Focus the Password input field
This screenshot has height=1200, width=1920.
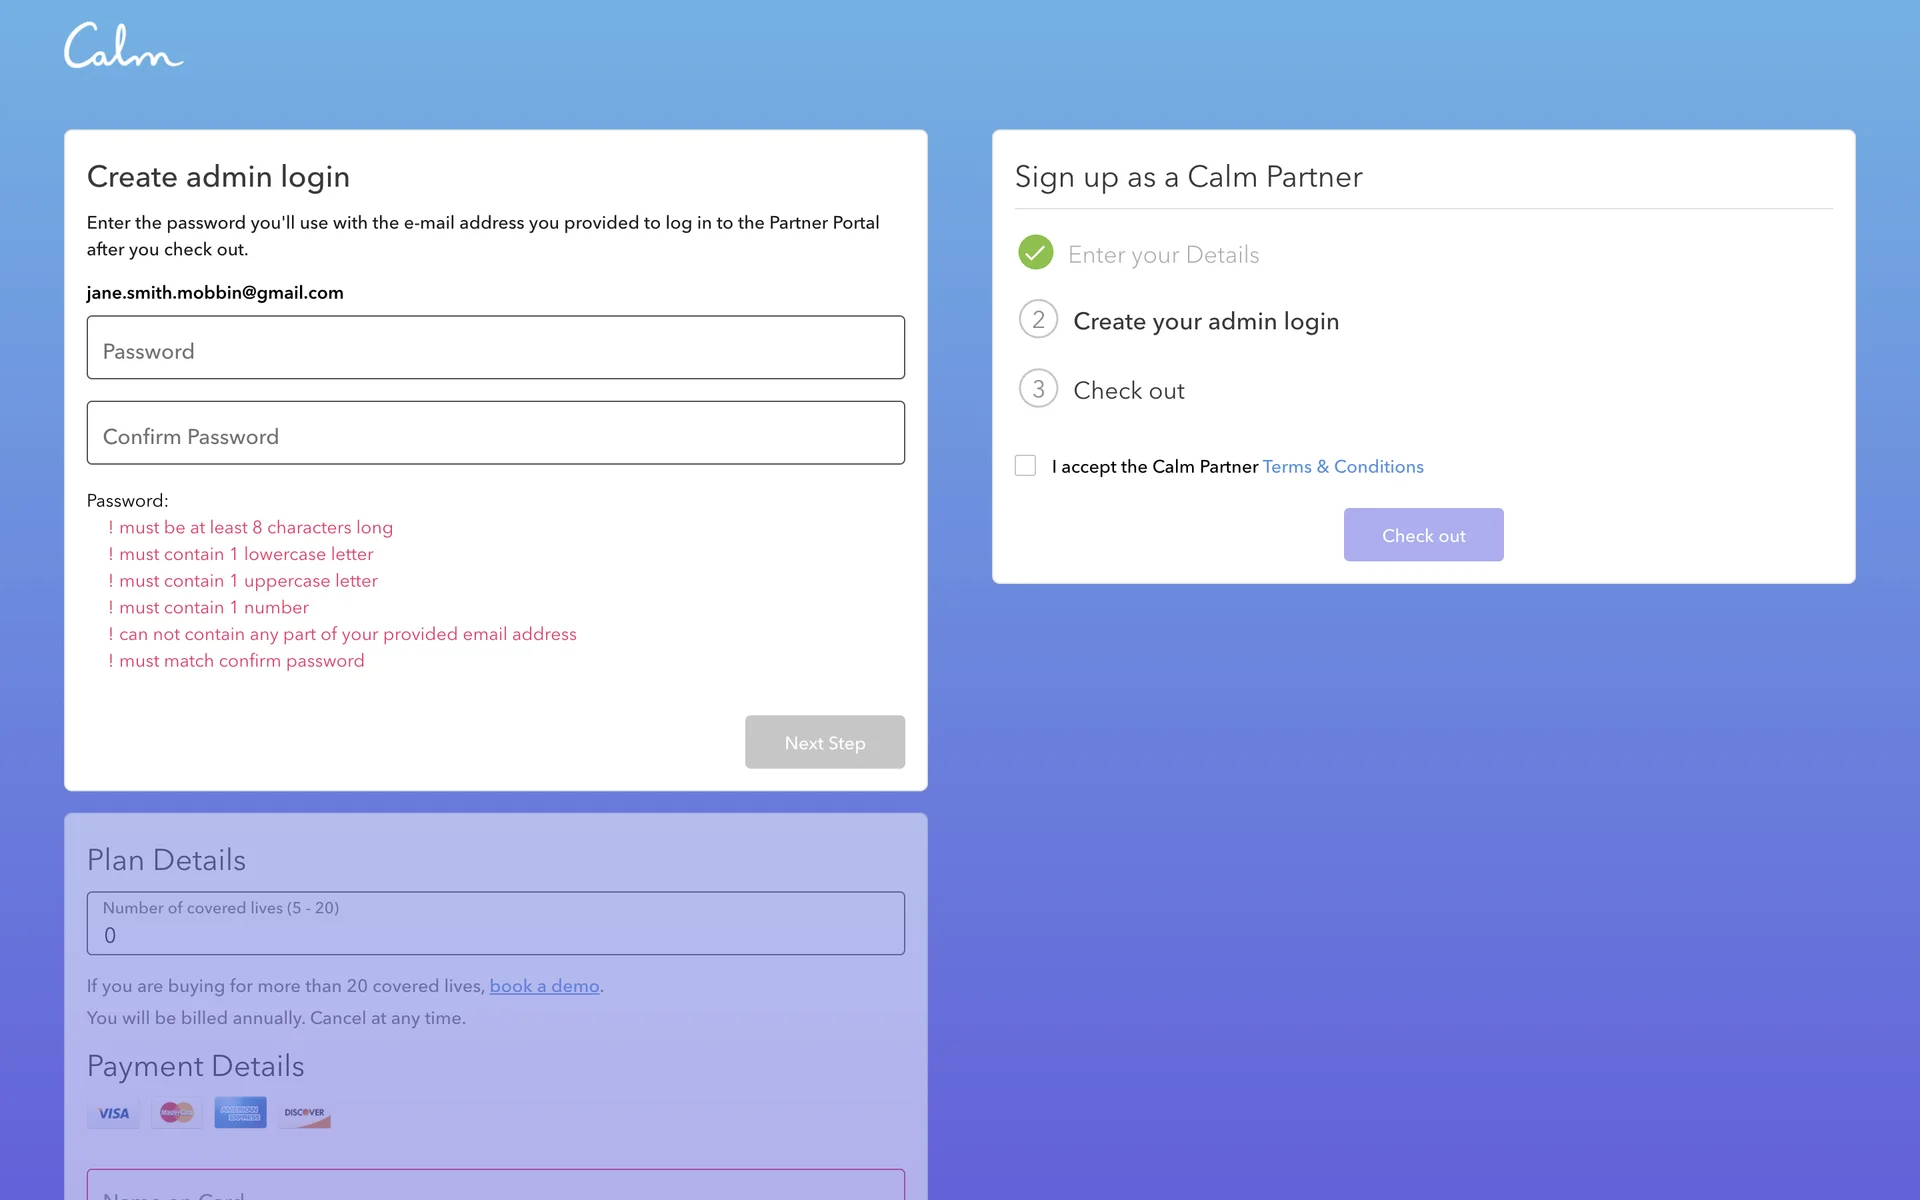[495, 348]
